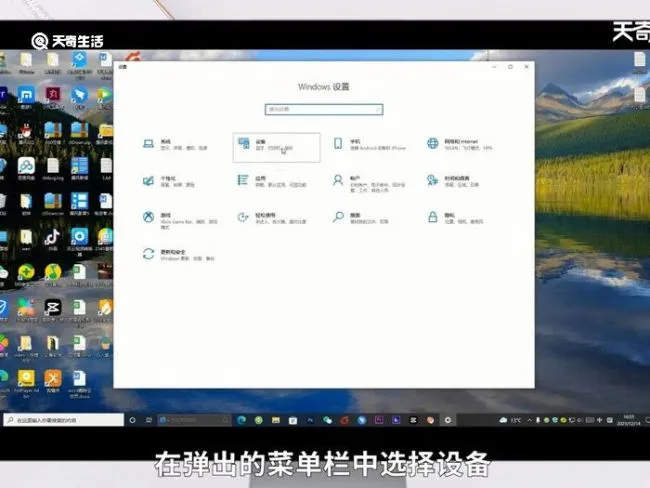Open 网络和 Internet settings category

(x=460, y=145)
